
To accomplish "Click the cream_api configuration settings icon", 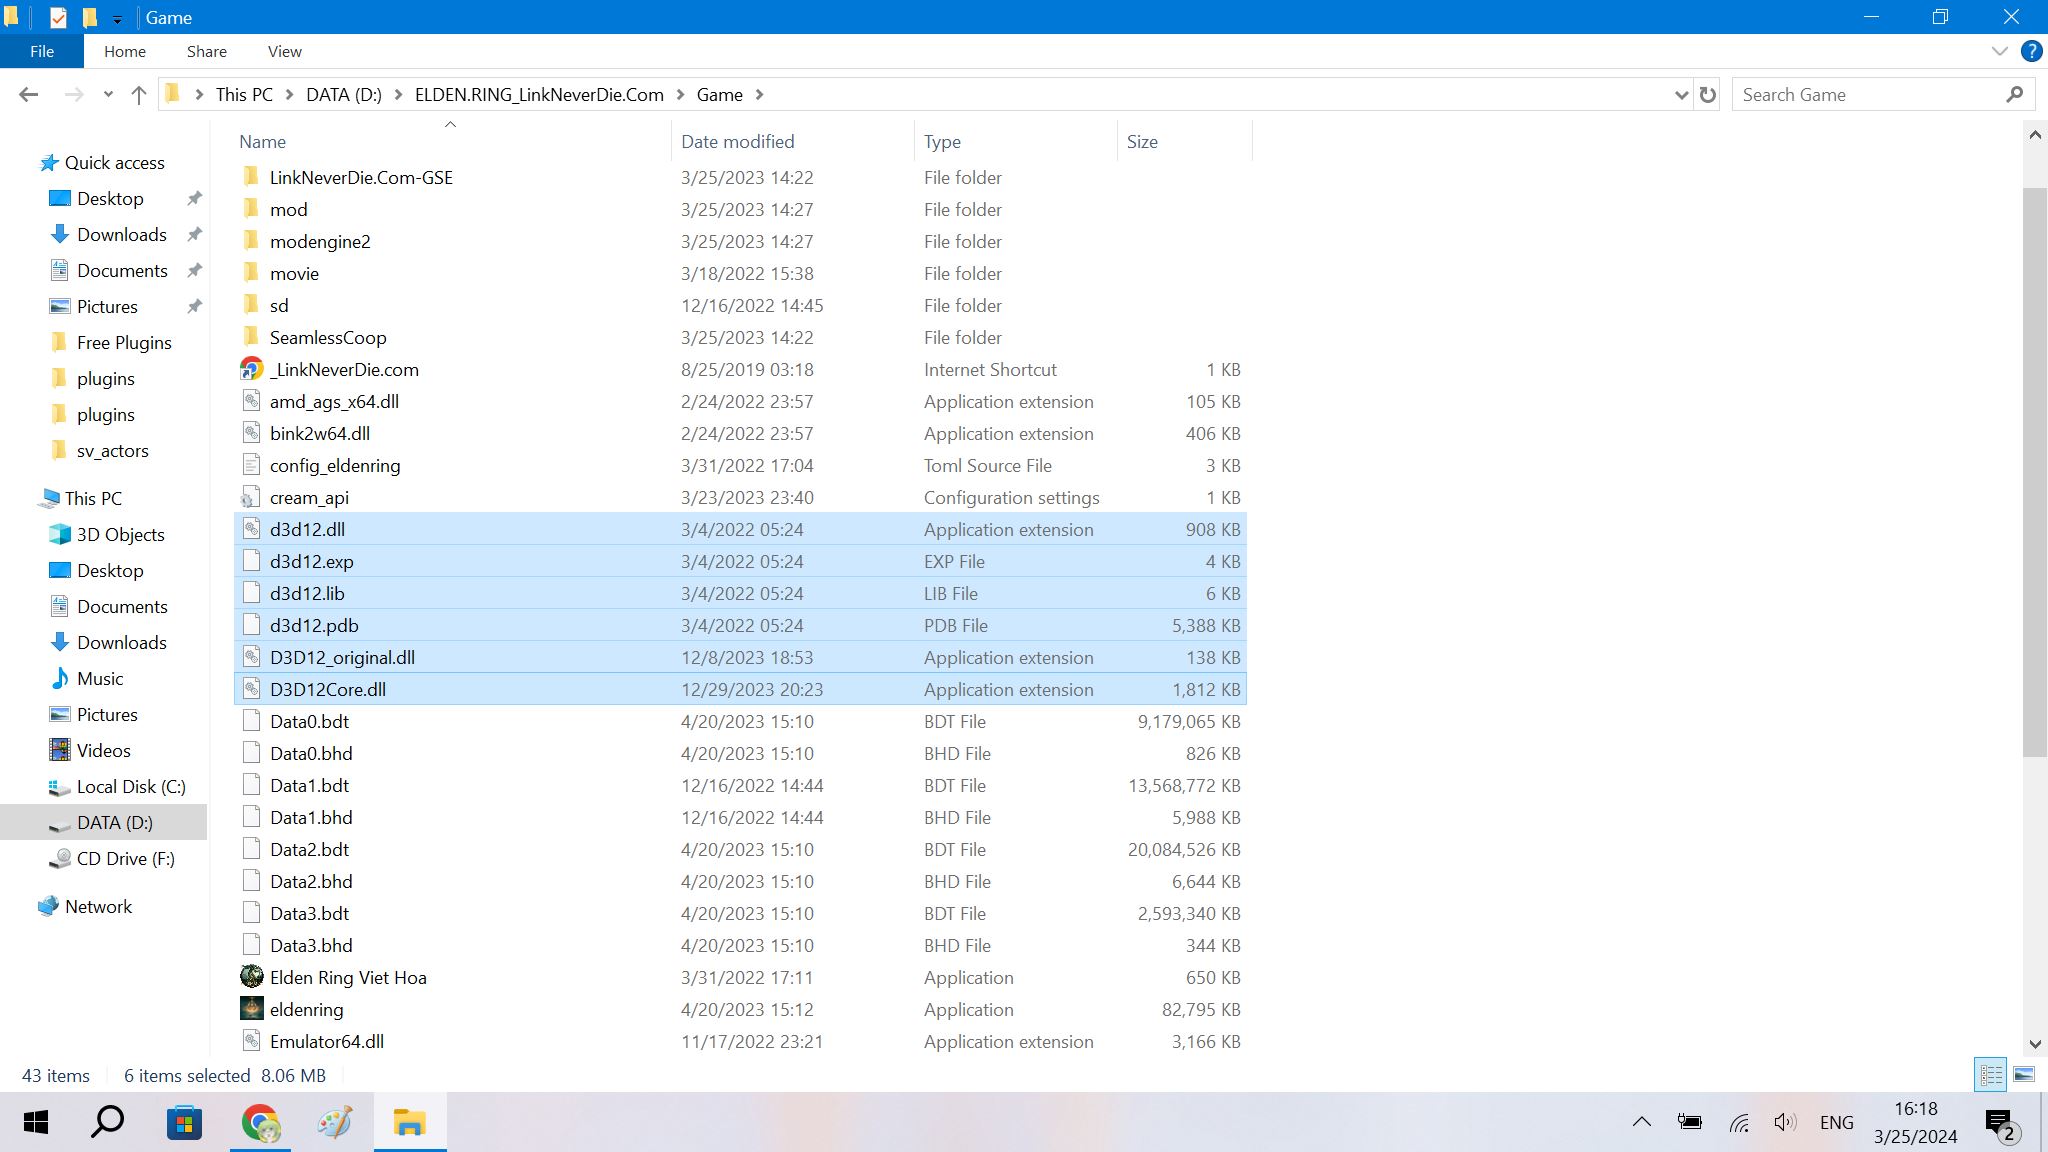I will pos(250,497).
